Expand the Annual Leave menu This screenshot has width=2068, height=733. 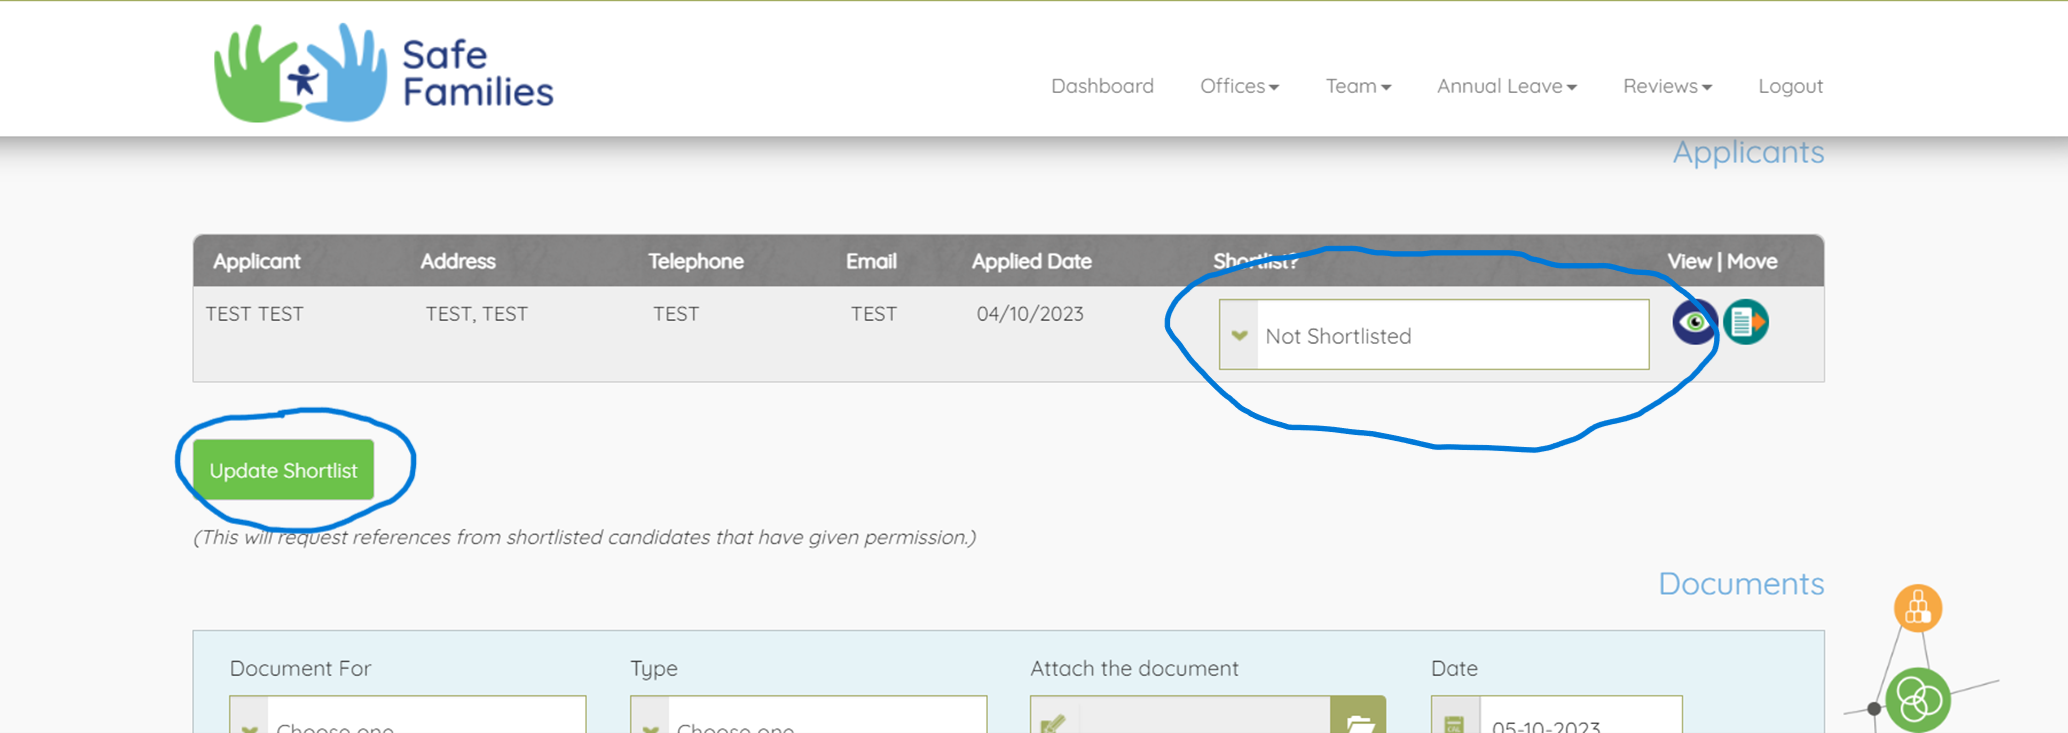tap(1506, 86)
